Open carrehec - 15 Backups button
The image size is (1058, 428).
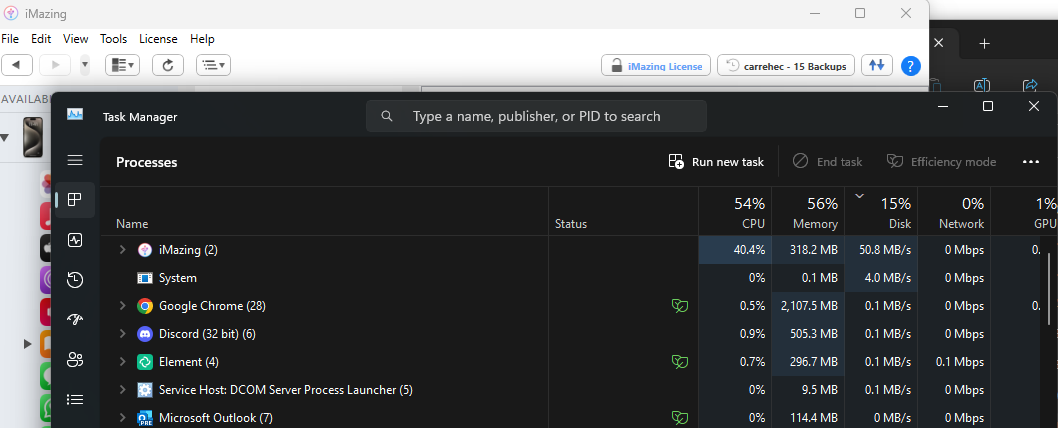[786, 65]
